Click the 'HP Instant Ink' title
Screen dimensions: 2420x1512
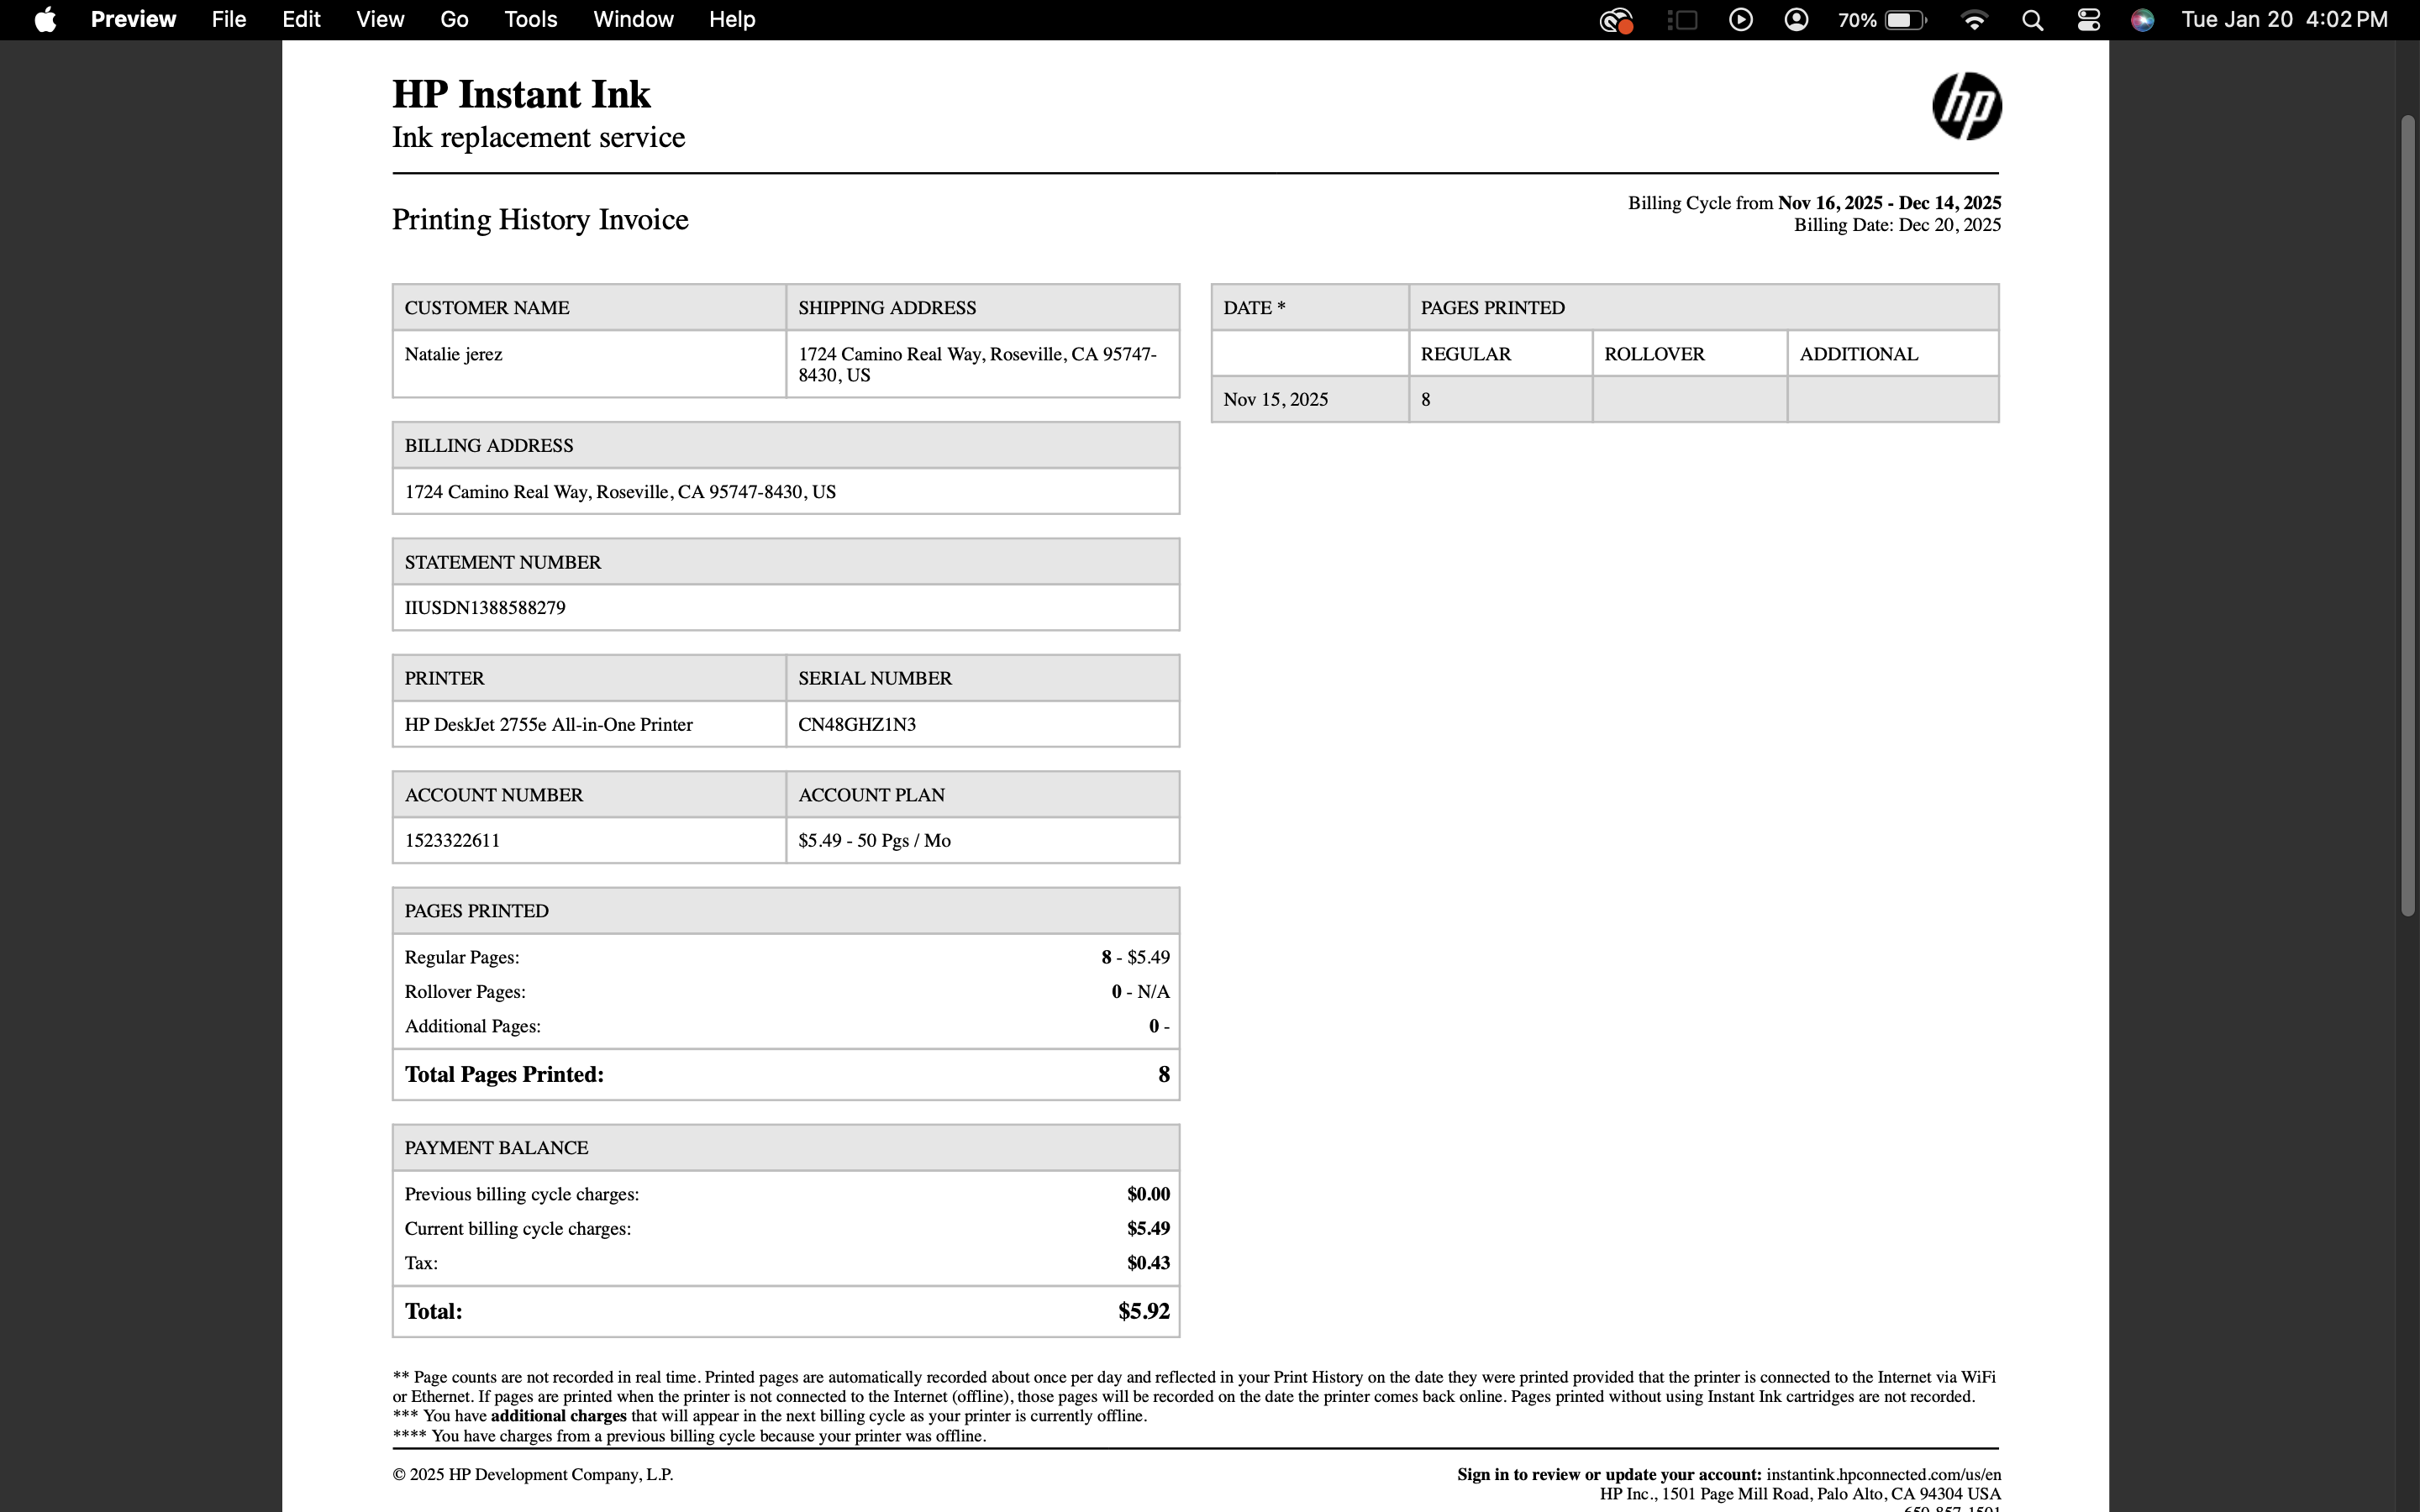521,94
